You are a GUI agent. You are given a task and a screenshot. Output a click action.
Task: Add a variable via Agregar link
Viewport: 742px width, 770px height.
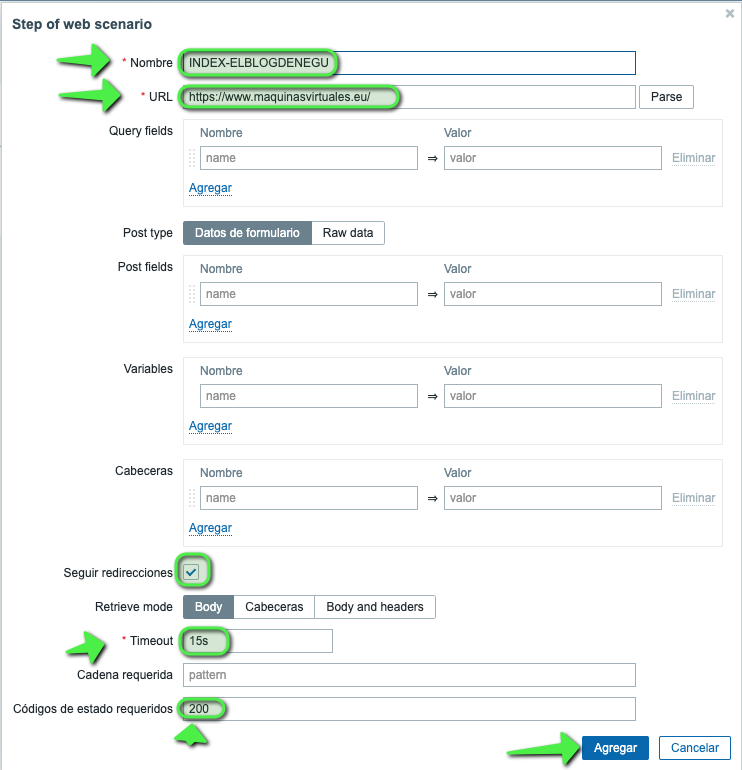pyautogui.click(x=210, y=426)
